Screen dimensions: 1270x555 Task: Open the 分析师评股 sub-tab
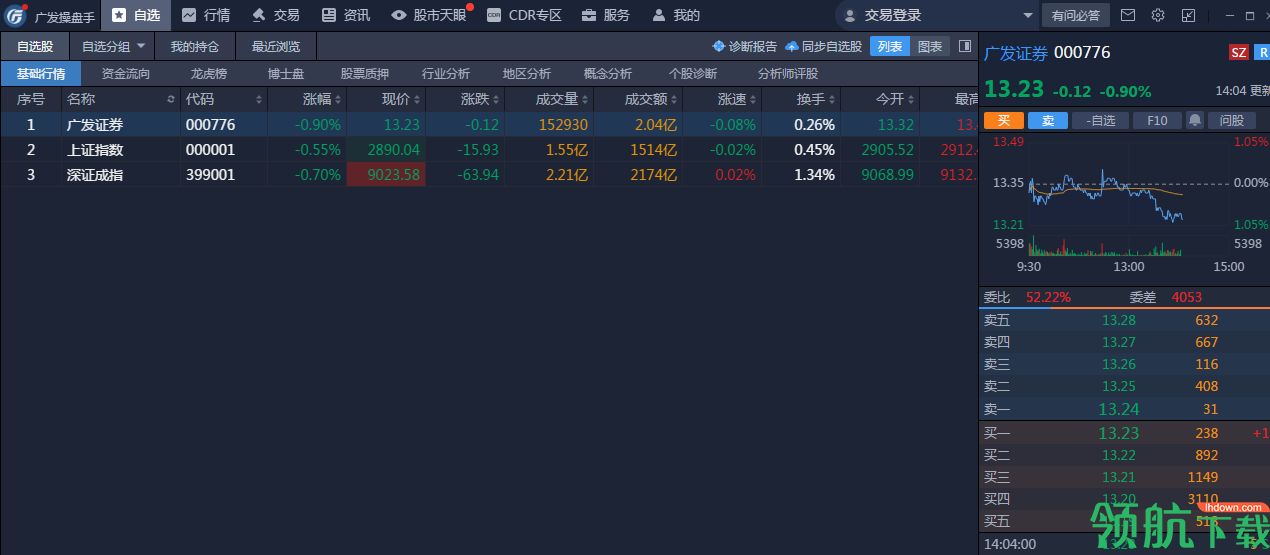[x=788, y=73]
